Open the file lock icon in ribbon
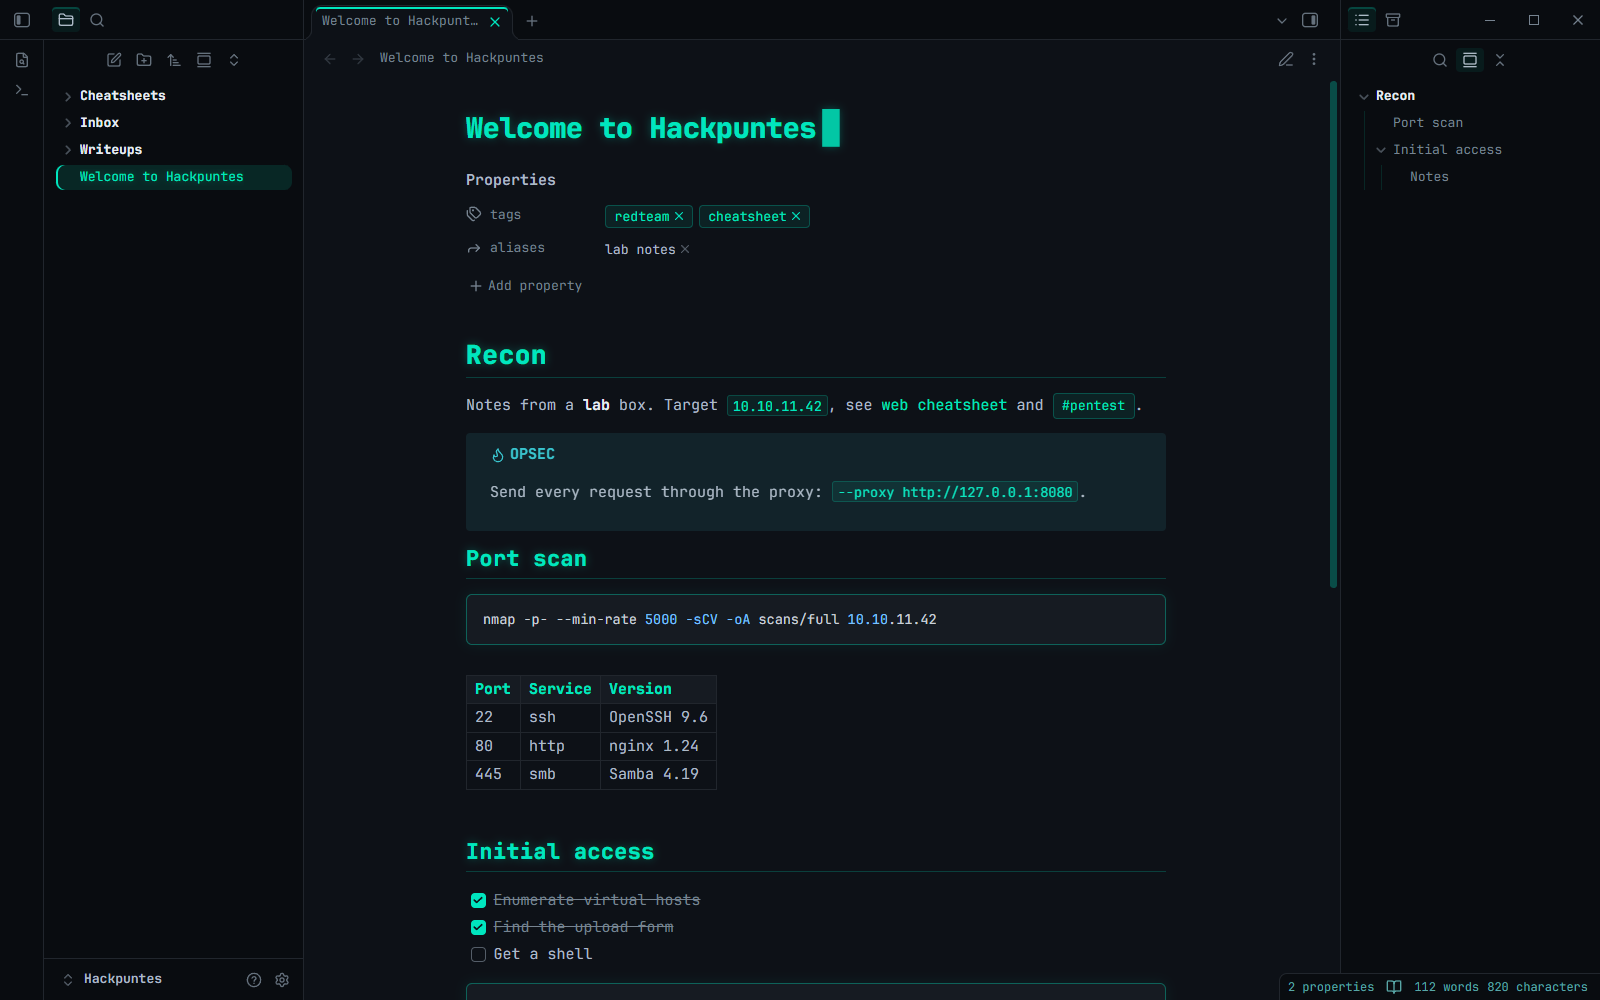This screenshot has height=1000, width=1600. (22, 60)
